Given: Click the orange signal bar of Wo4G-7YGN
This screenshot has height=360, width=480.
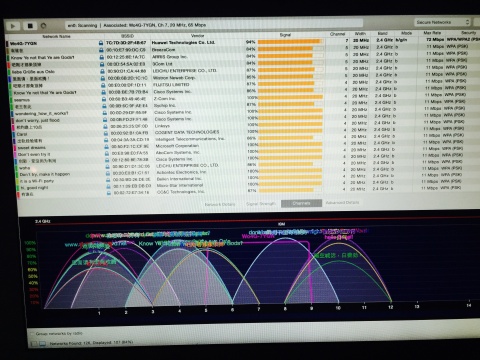Looking at the screenshot, I should (x=289, y=42).
